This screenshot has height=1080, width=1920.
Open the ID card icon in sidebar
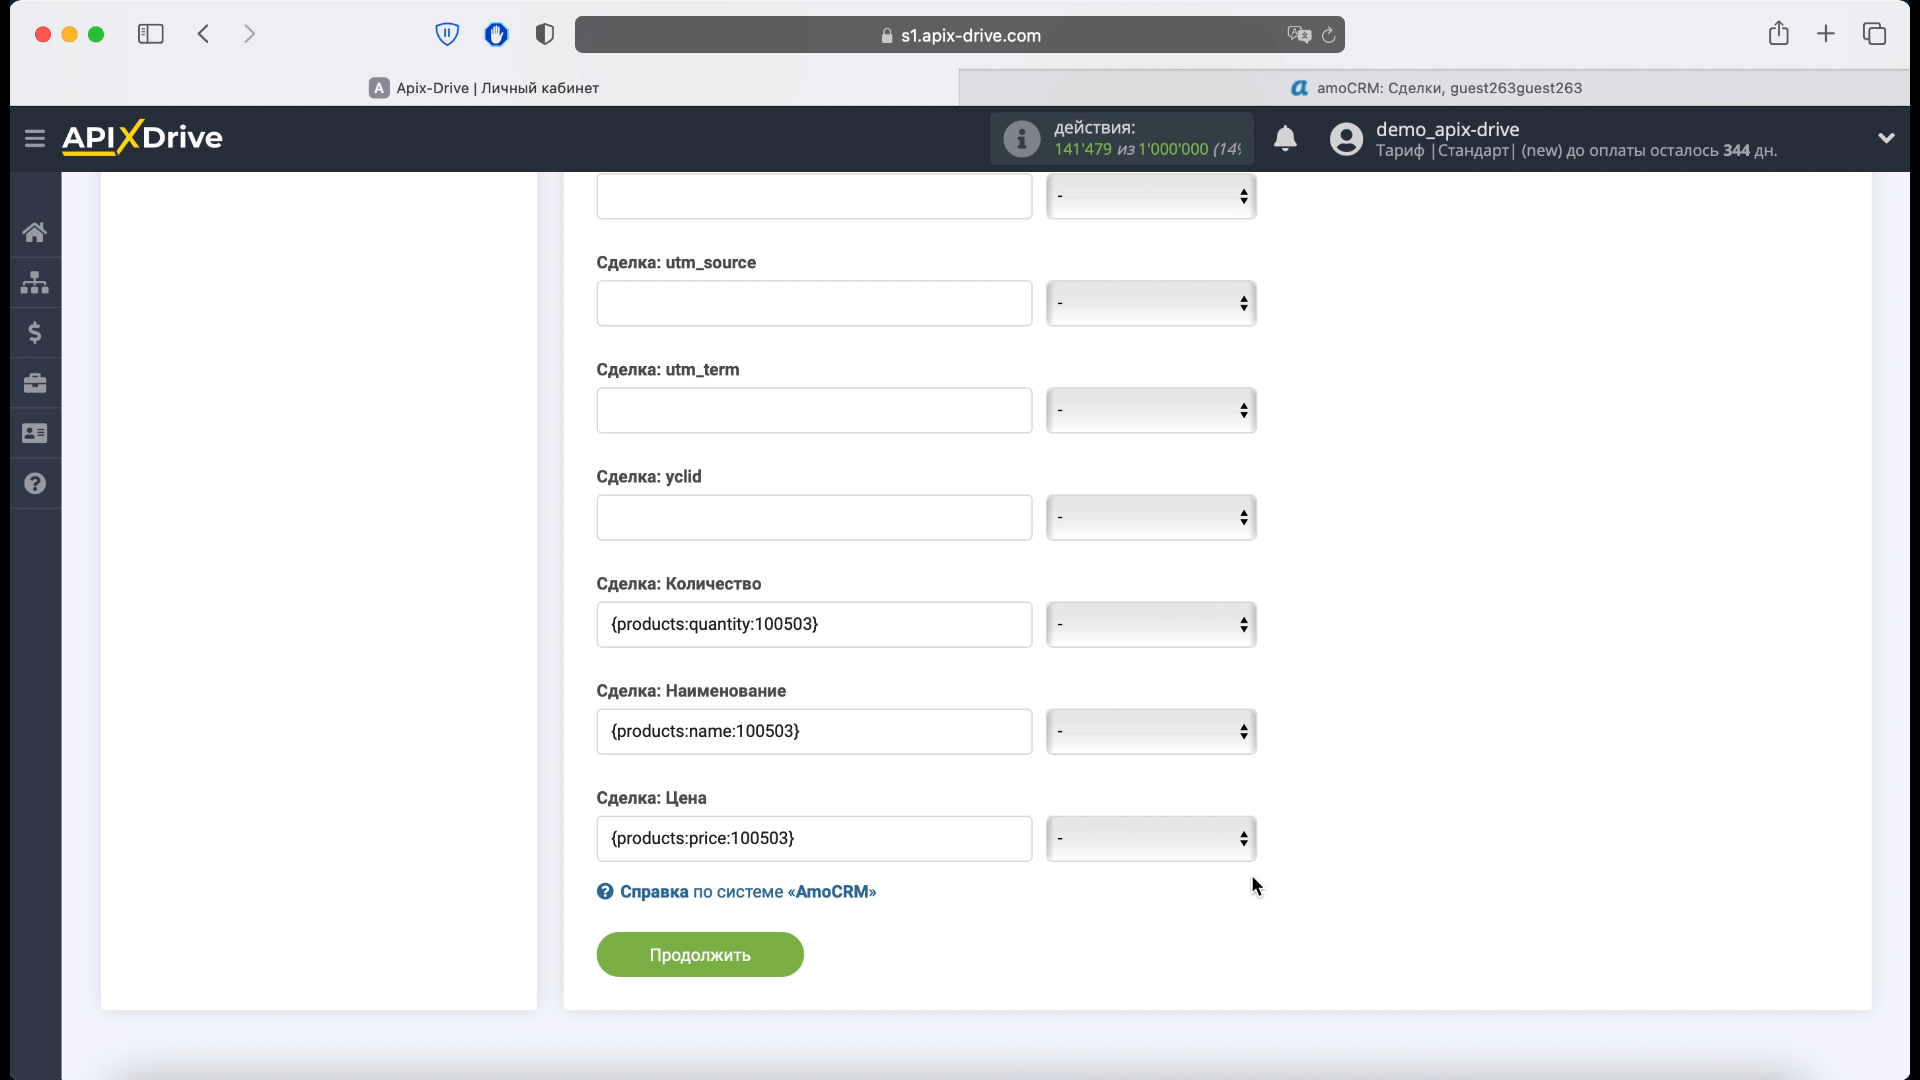(x=35, y=433)
